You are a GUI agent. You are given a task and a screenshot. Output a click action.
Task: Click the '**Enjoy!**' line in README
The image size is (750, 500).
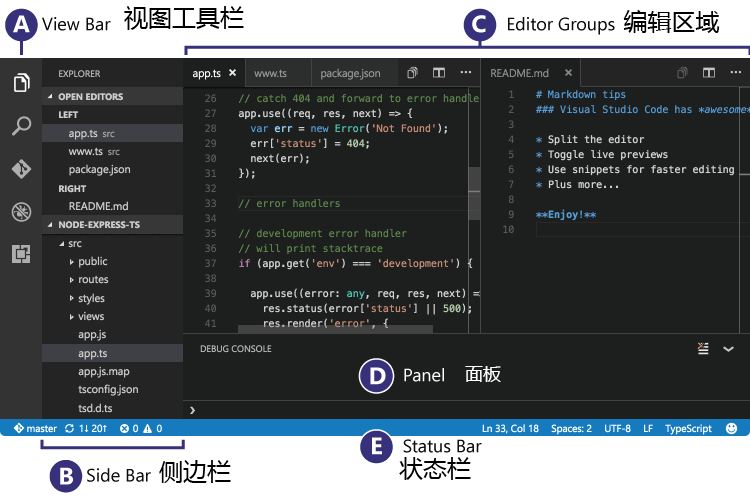pos(566,214)
